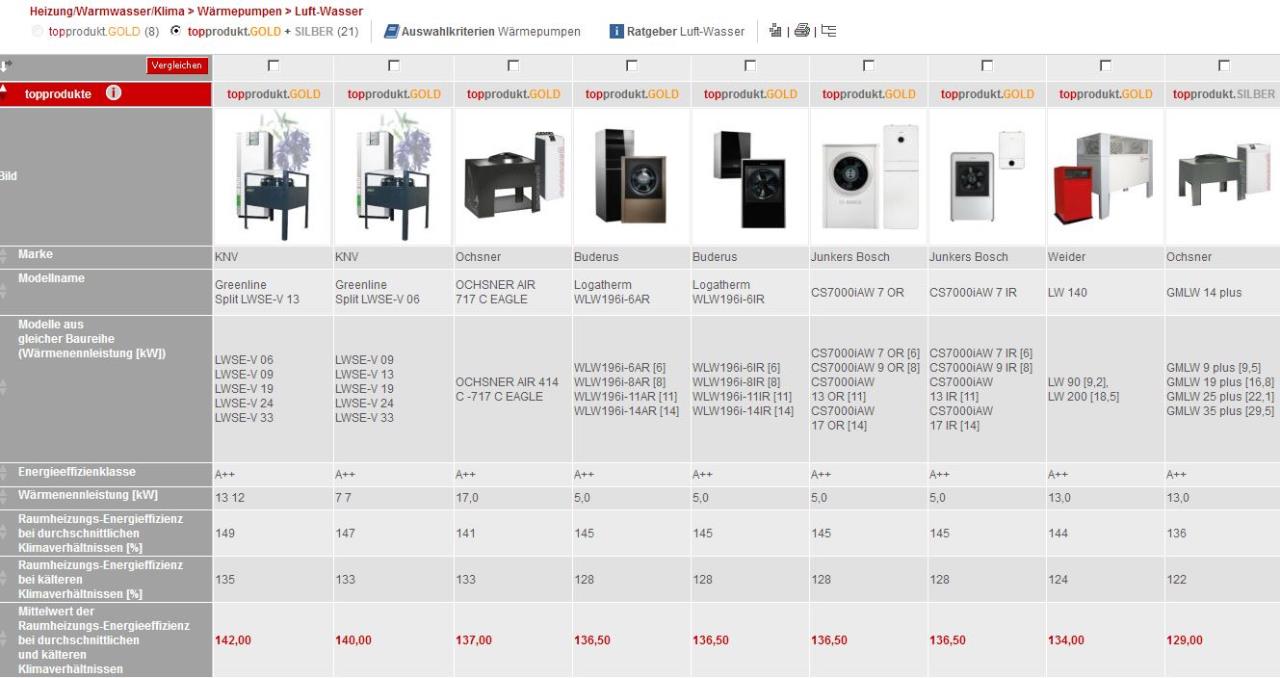Open the Junkers Bosch CS7000iAW 7 OR image

coord(868,176)
